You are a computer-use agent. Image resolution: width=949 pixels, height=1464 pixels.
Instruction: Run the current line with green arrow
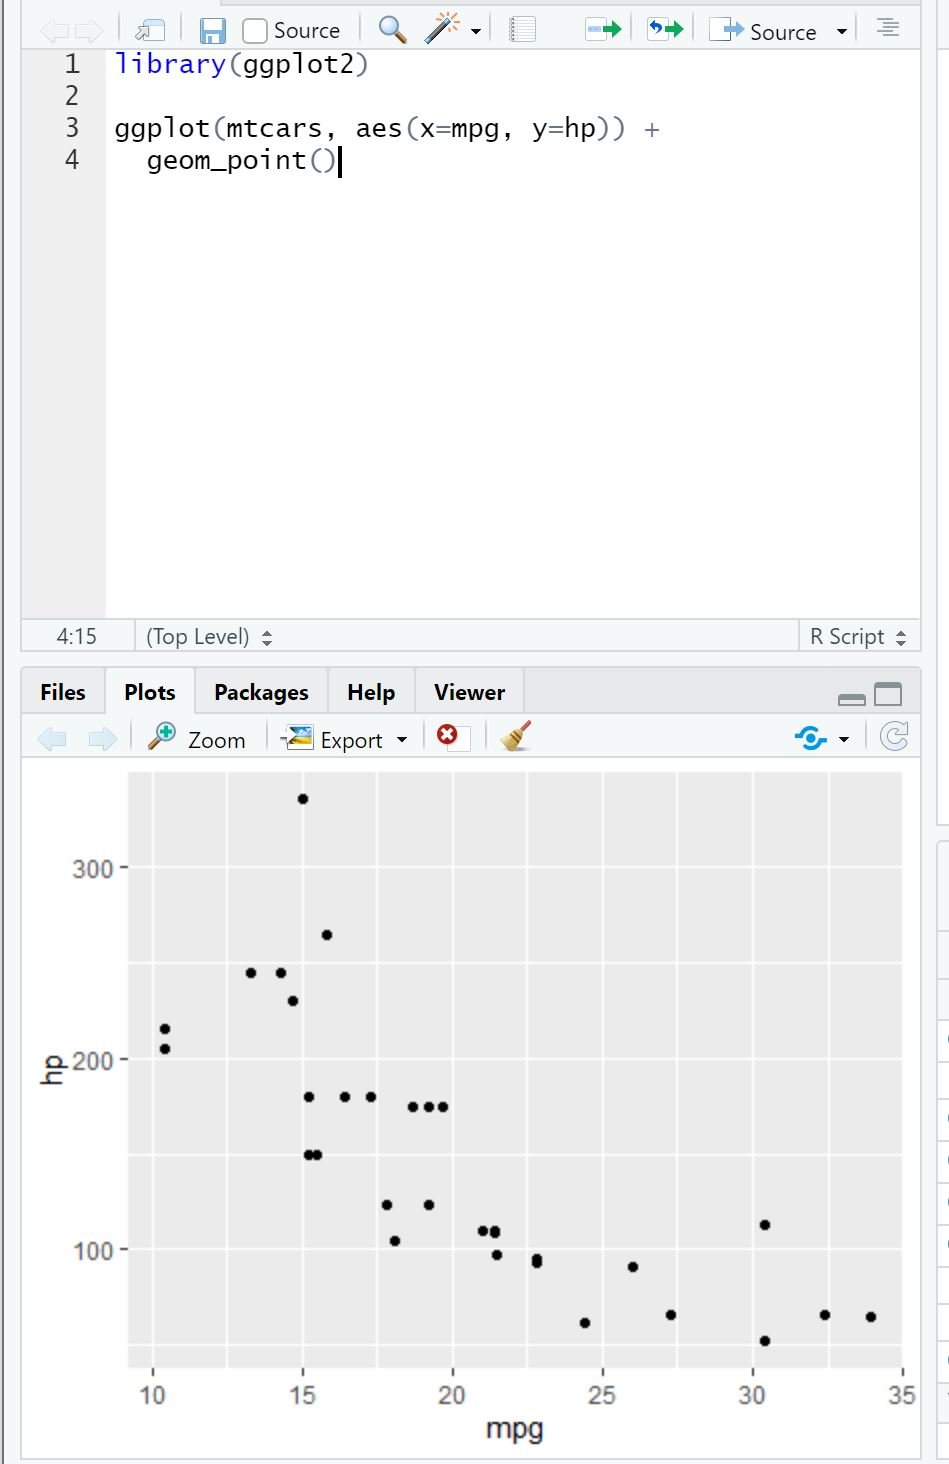point(603,30)
